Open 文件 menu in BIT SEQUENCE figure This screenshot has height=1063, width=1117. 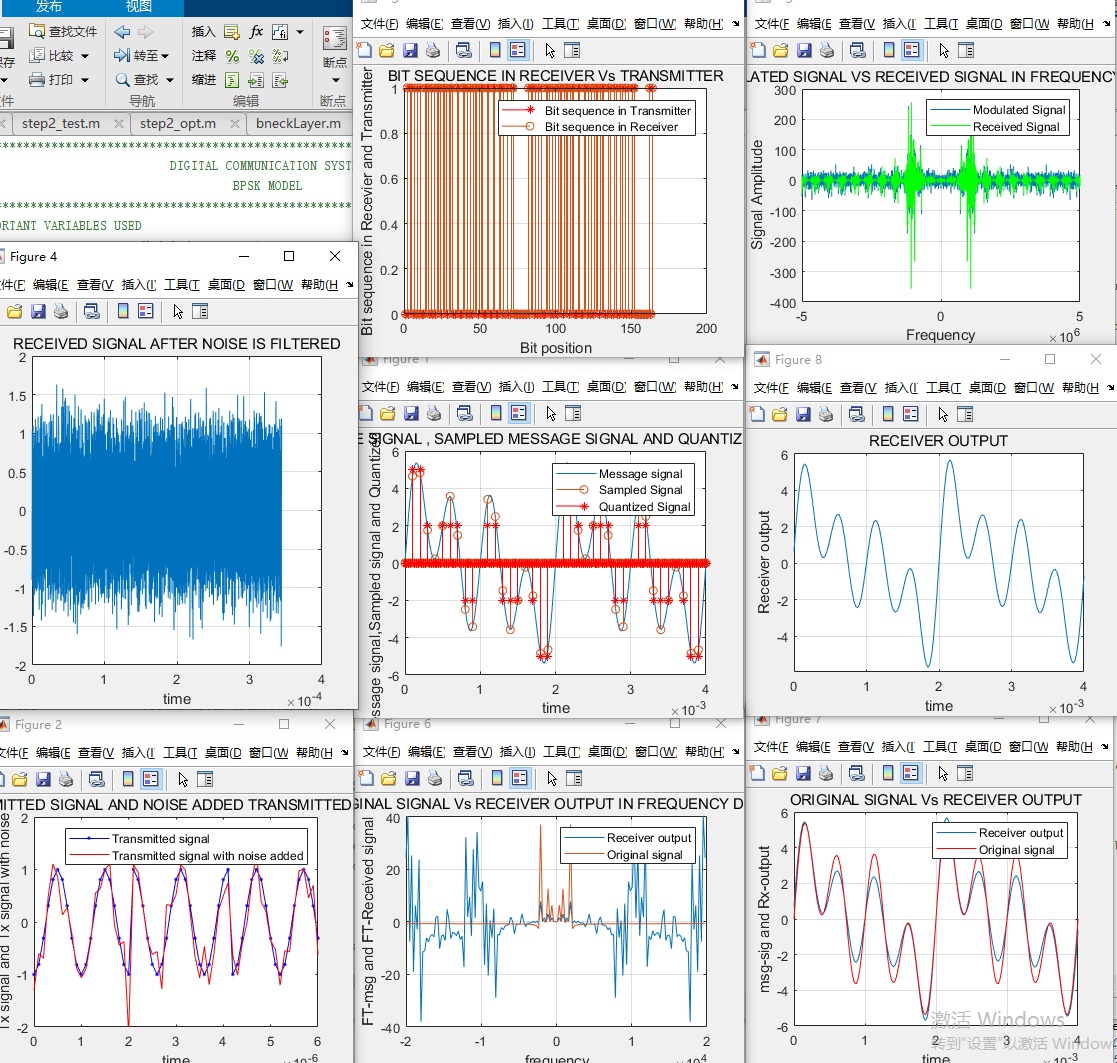(x=379, y=24)
